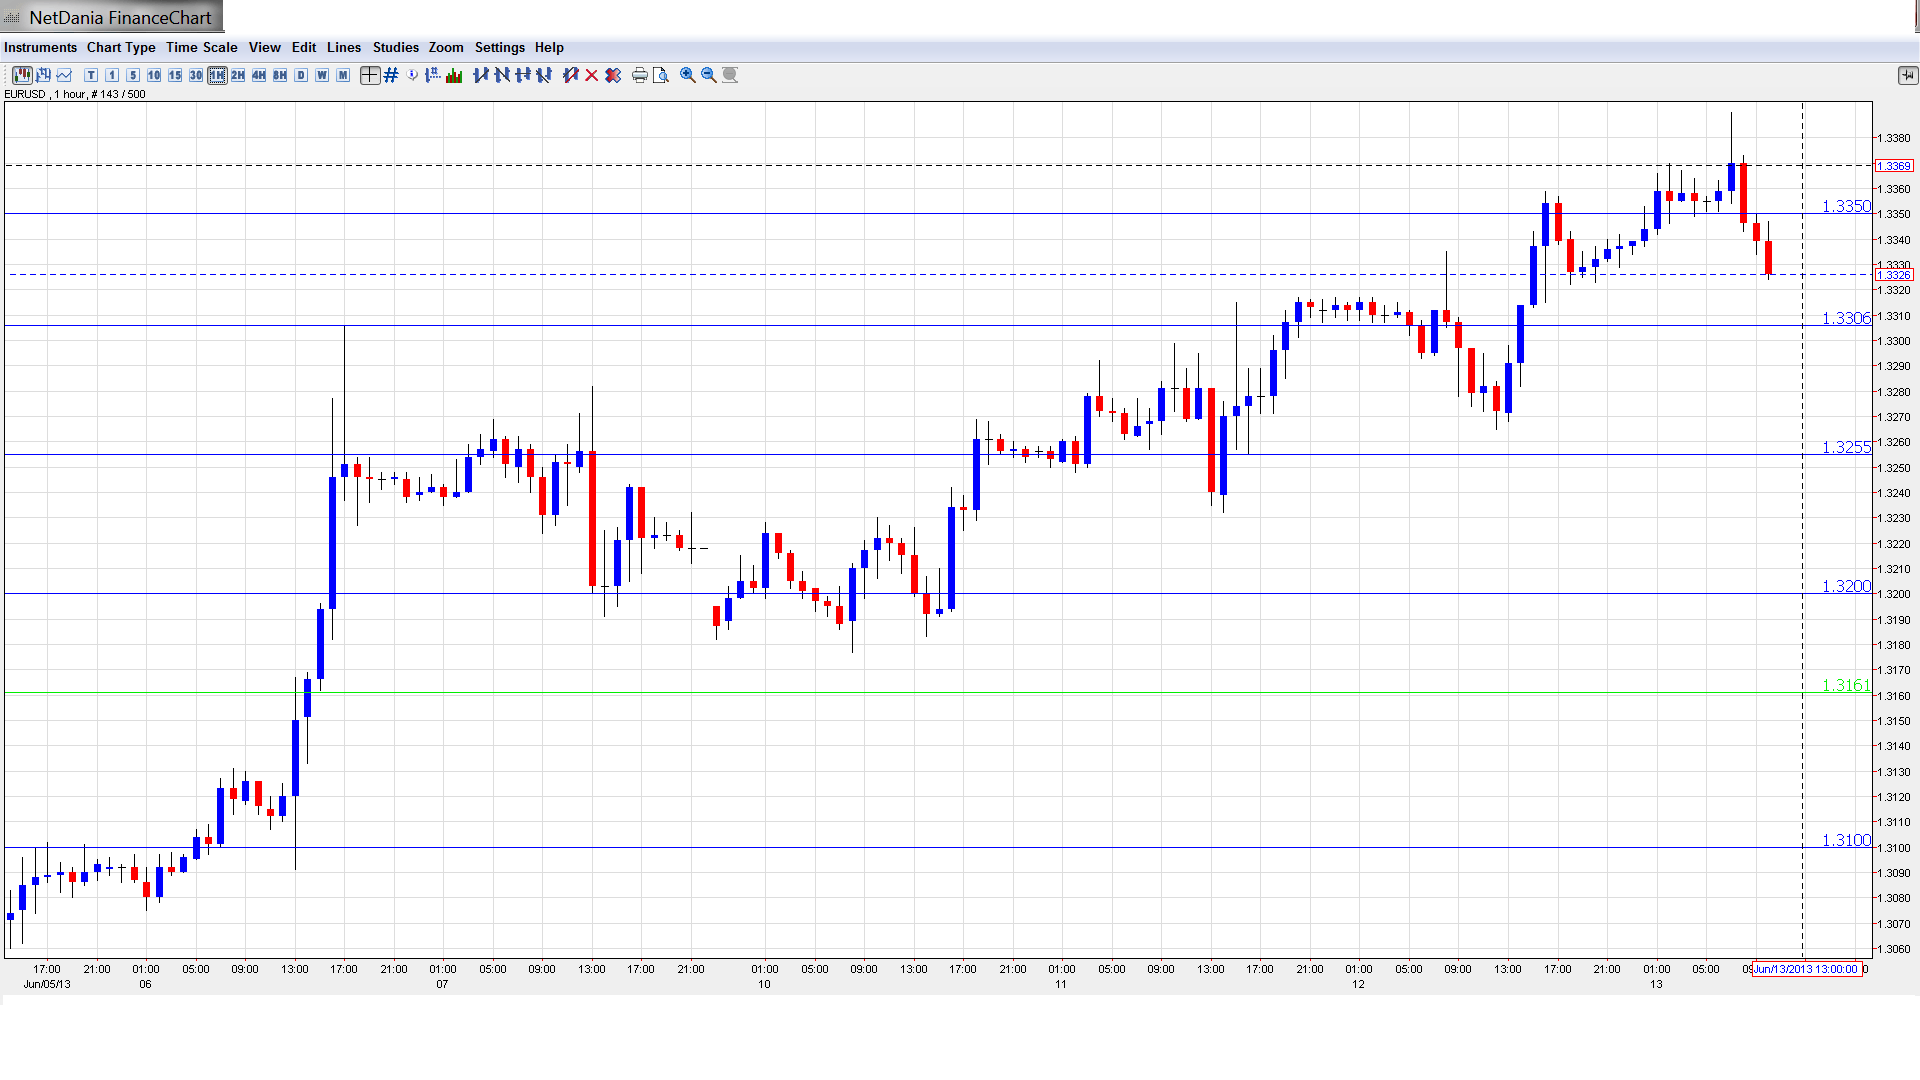Open studies bar chart icon

[x=454, y=75]
